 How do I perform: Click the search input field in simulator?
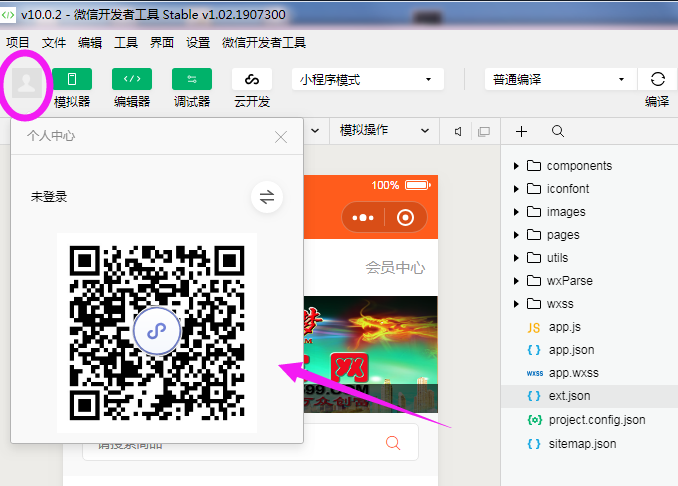[x=251, y=443]
